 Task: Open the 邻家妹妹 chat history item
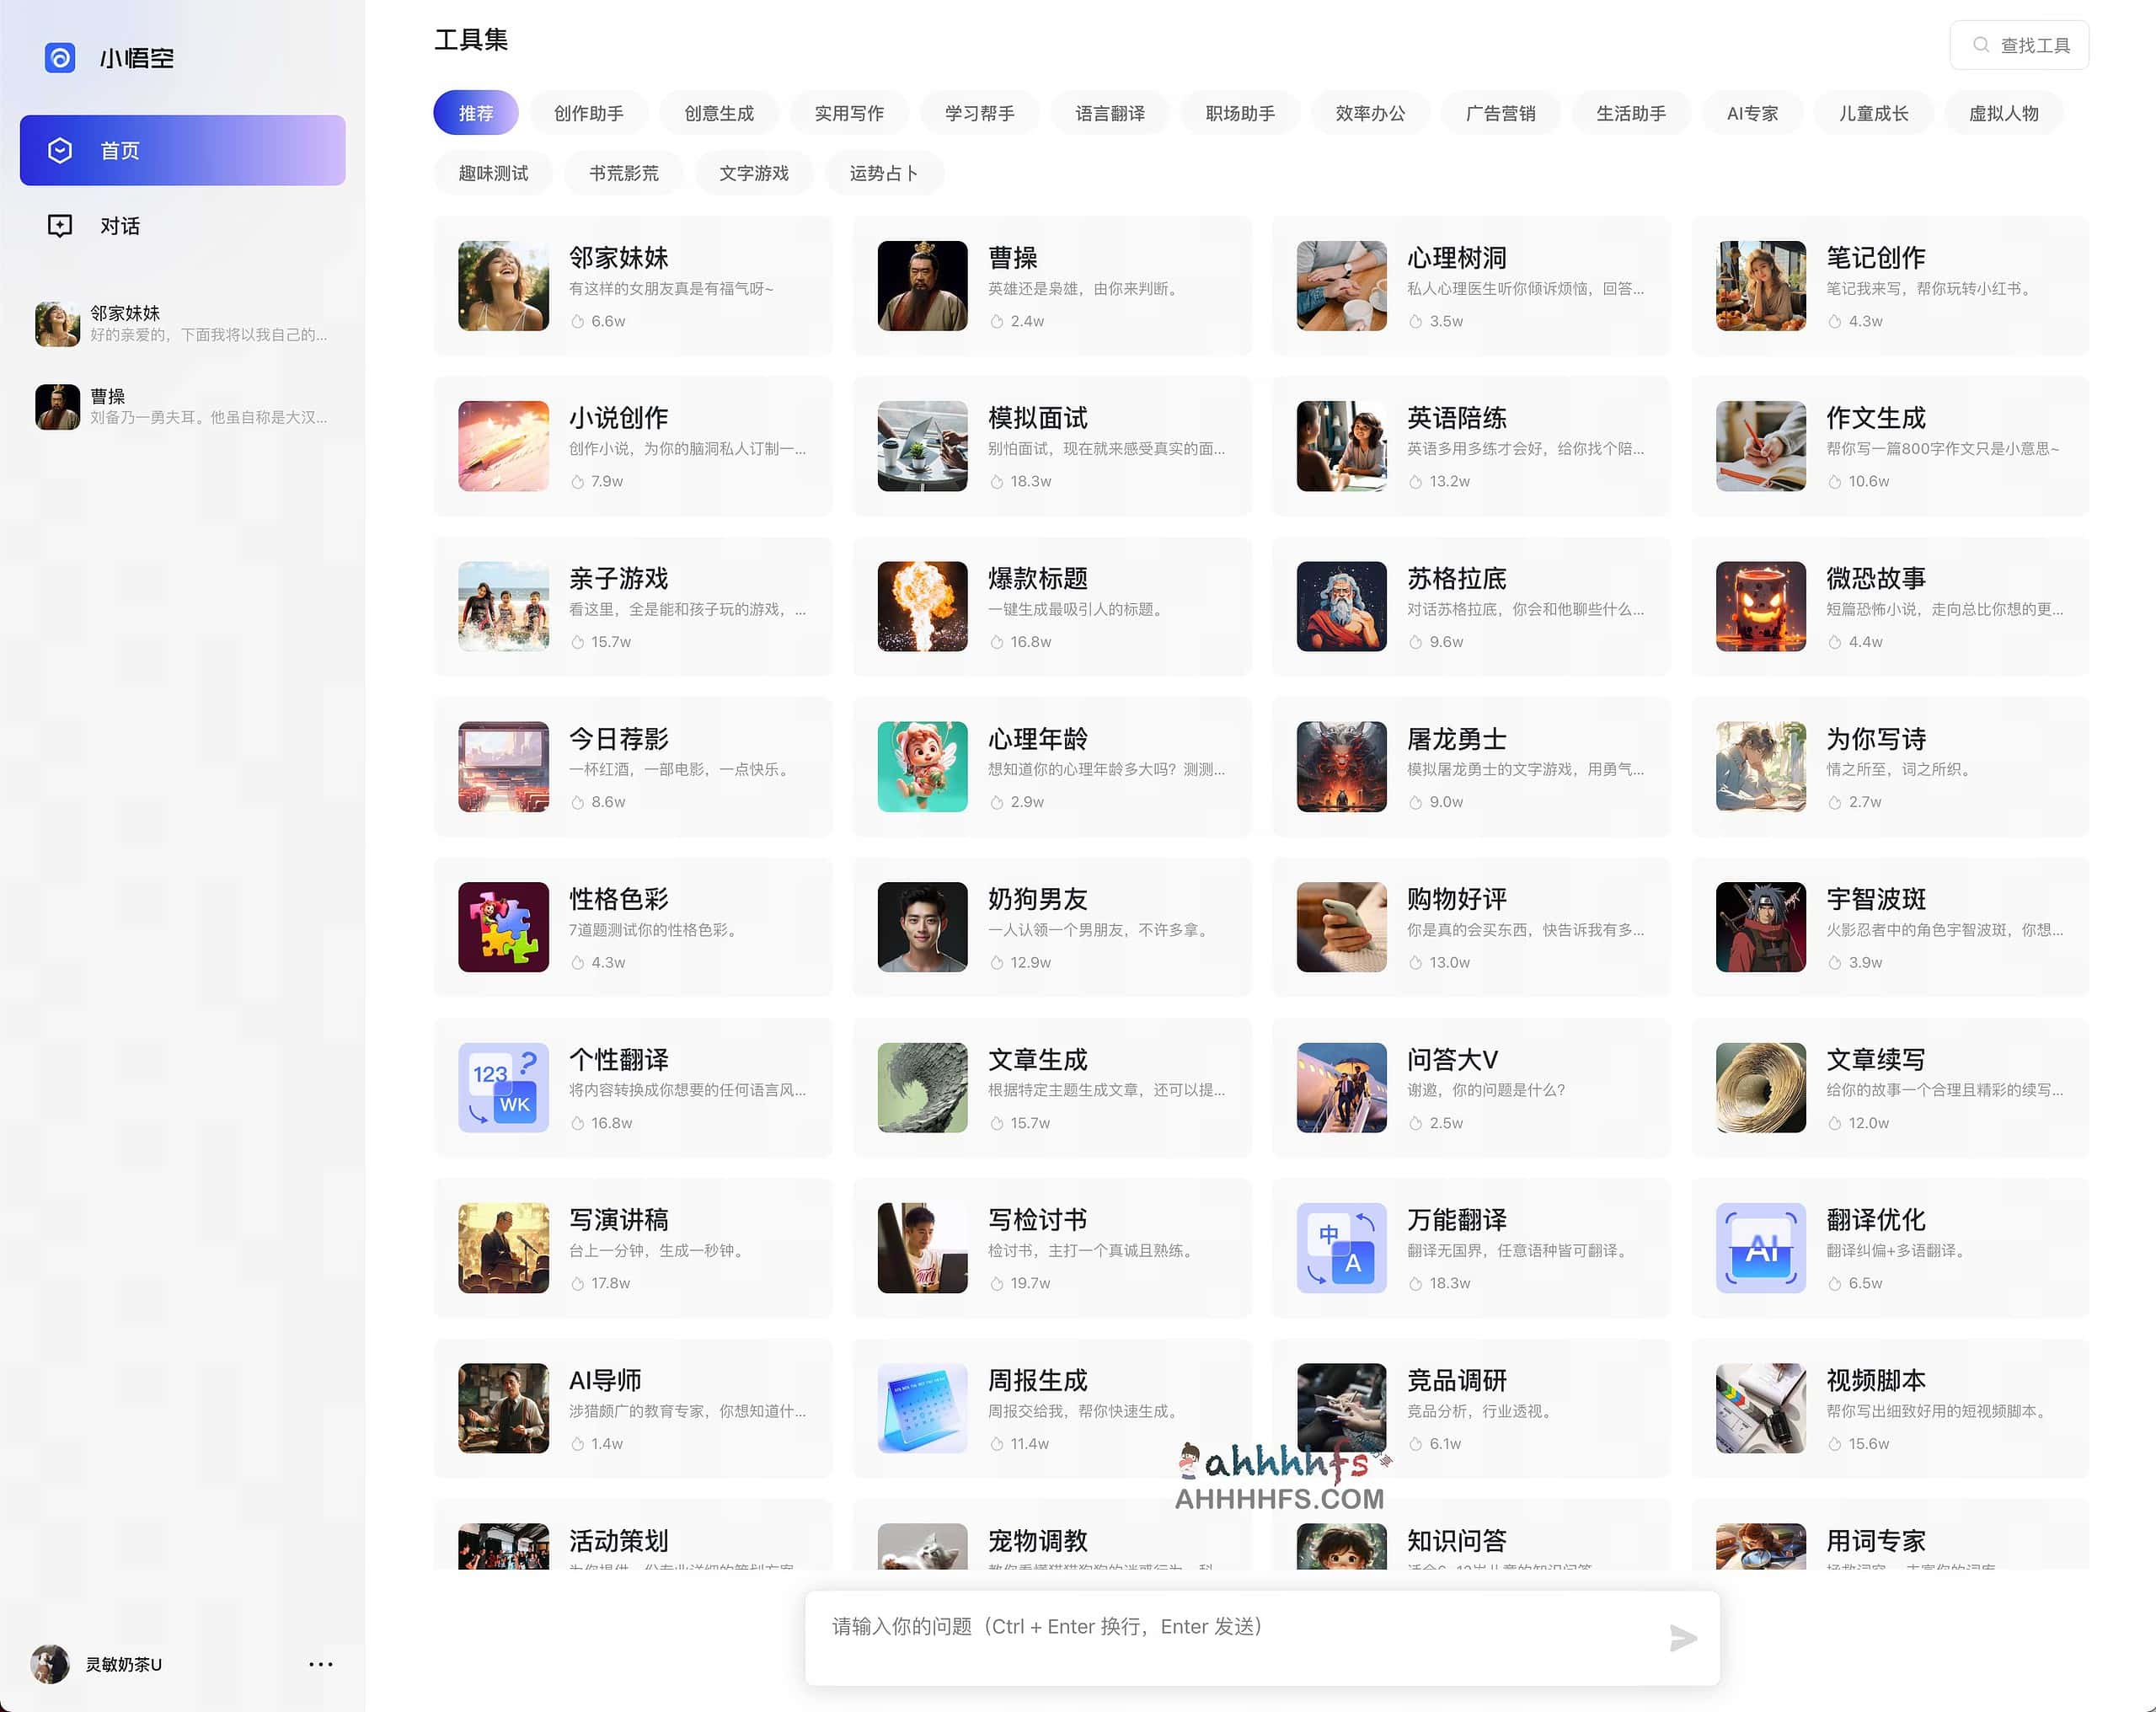coord(182,324)
